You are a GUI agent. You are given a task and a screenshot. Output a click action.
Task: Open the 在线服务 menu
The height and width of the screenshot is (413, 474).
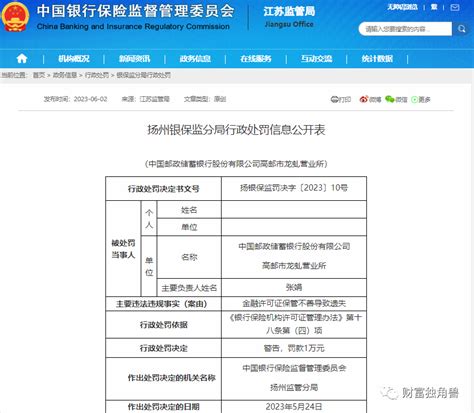tap(256, 59)
